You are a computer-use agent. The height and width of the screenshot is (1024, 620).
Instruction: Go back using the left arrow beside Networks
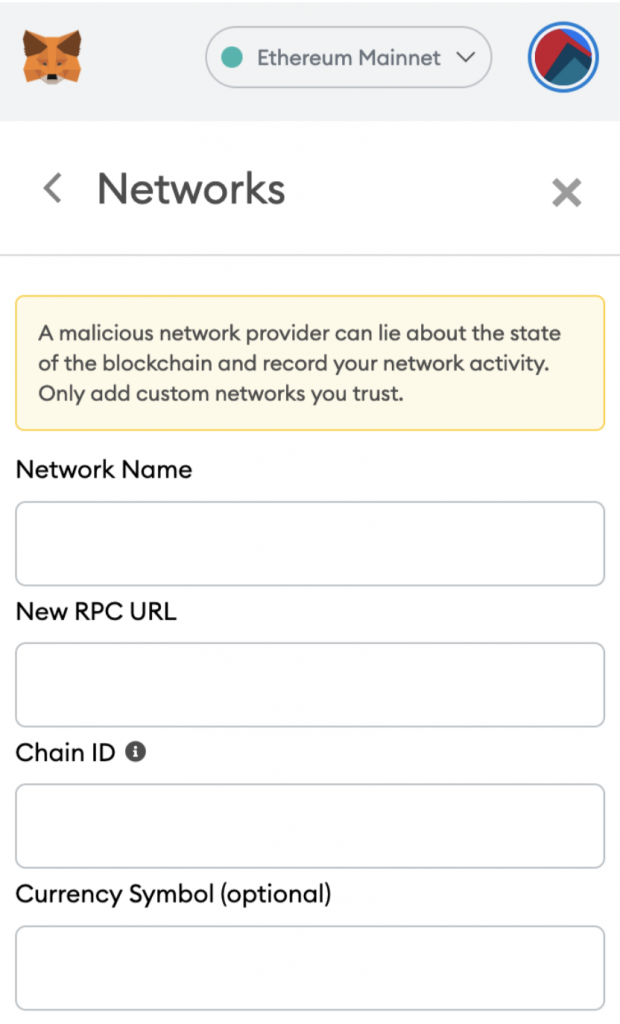click(52, 189)
